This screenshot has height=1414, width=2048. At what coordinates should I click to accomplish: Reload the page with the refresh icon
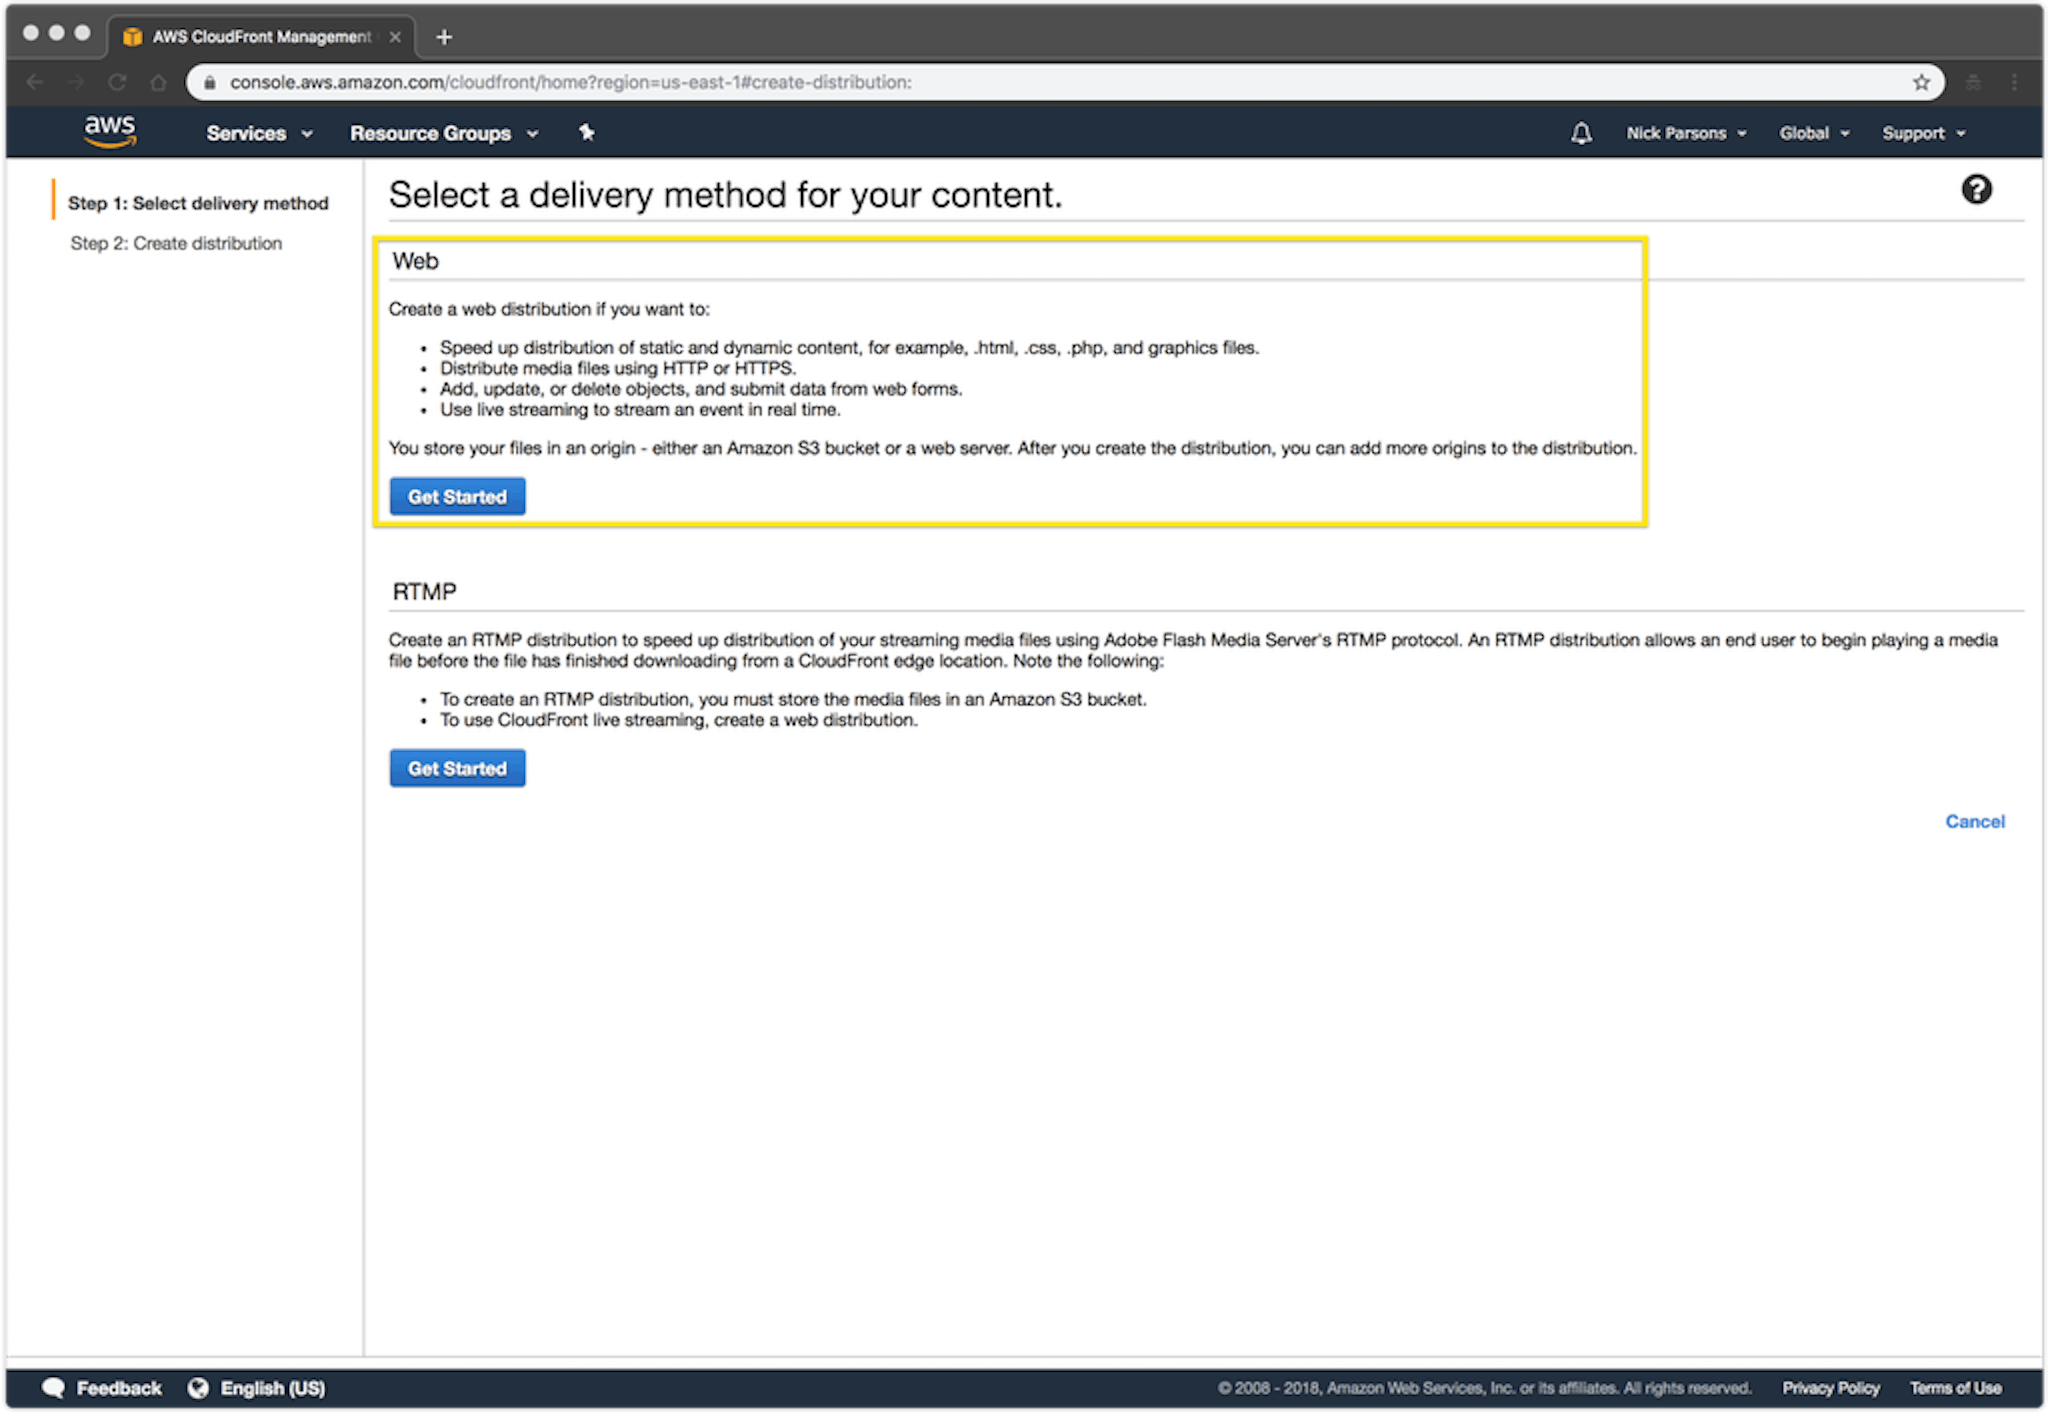pos(118,83)
